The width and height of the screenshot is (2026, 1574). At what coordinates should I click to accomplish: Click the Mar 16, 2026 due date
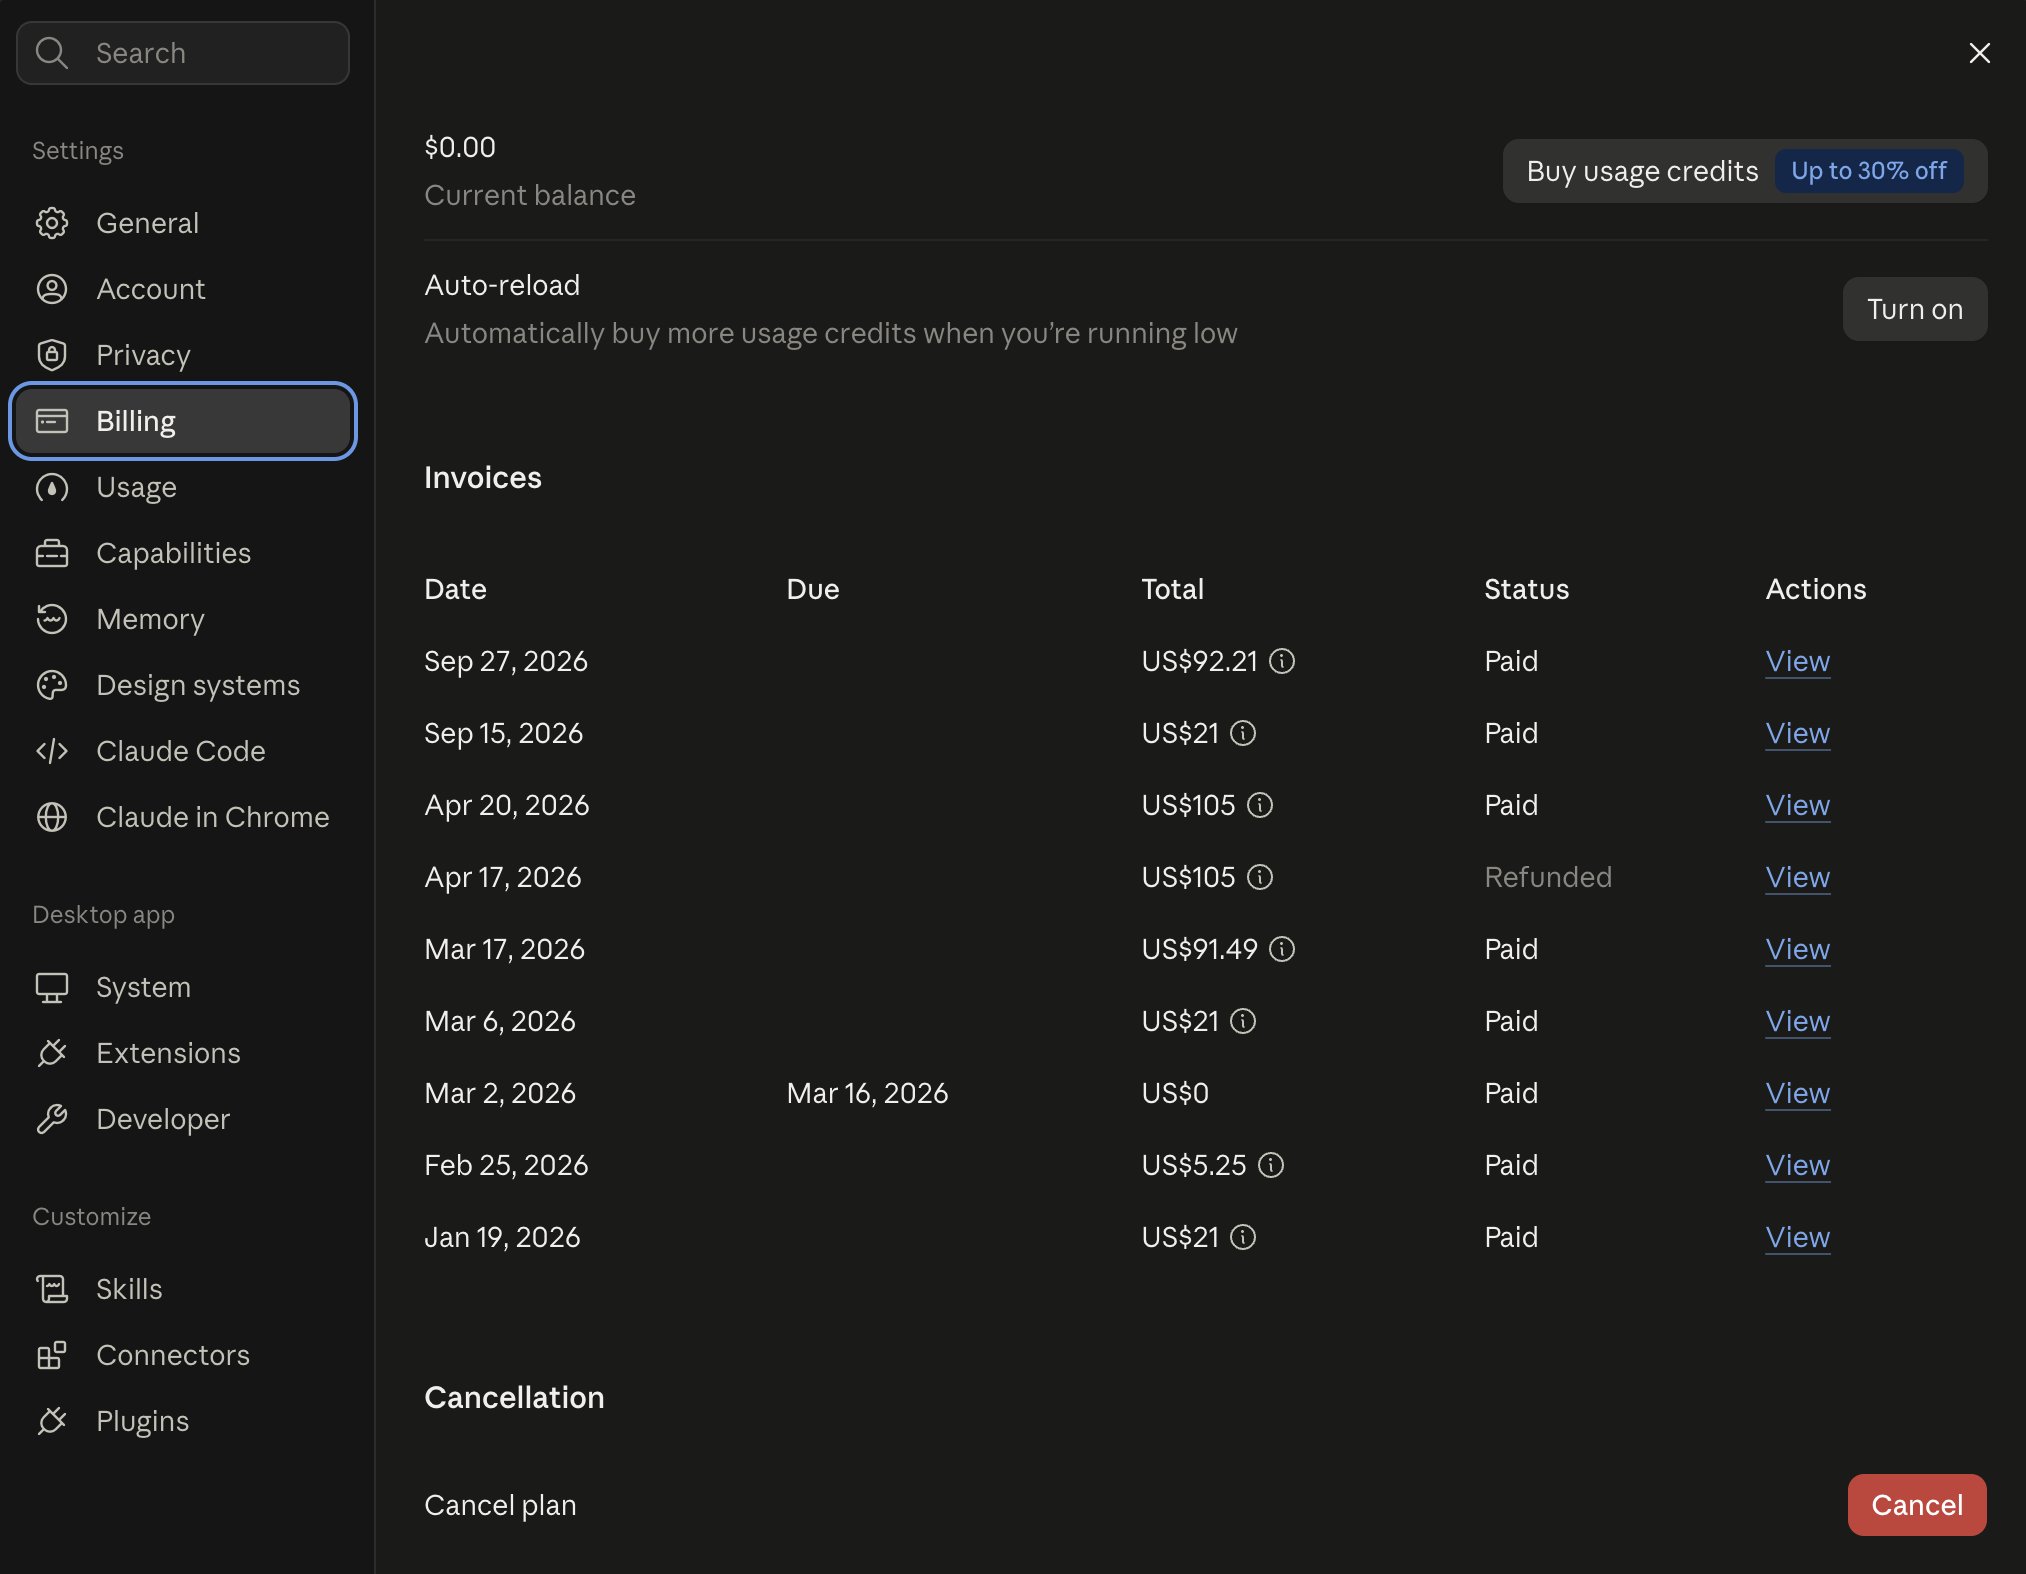point(867,1093)
